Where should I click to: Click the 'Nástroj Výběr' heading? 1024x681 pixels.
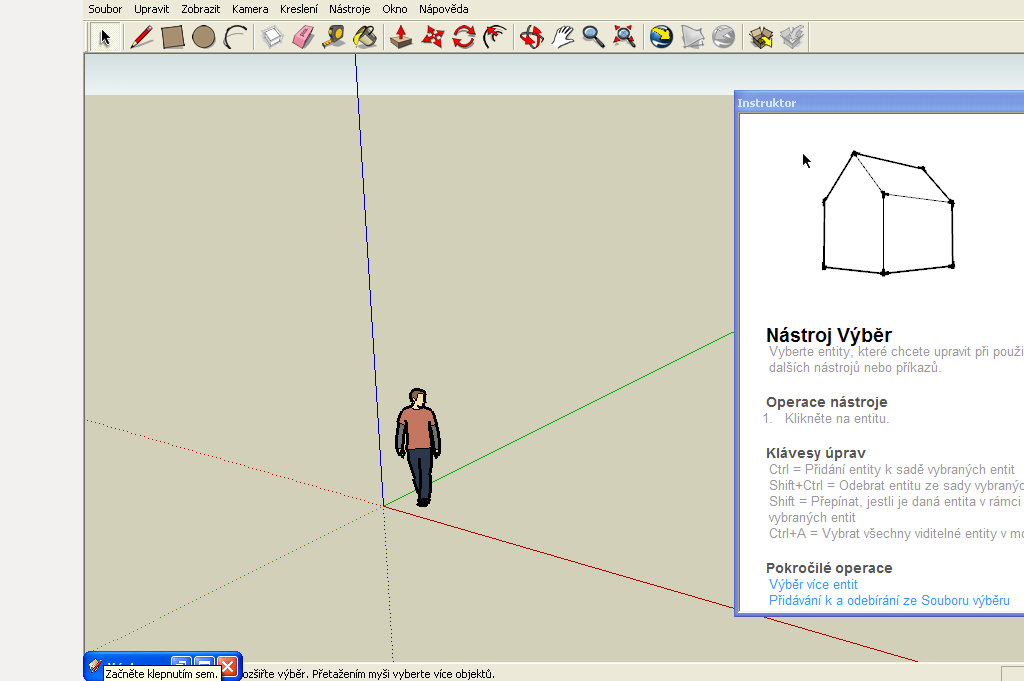pyautogui.click(x=829, y=335)
